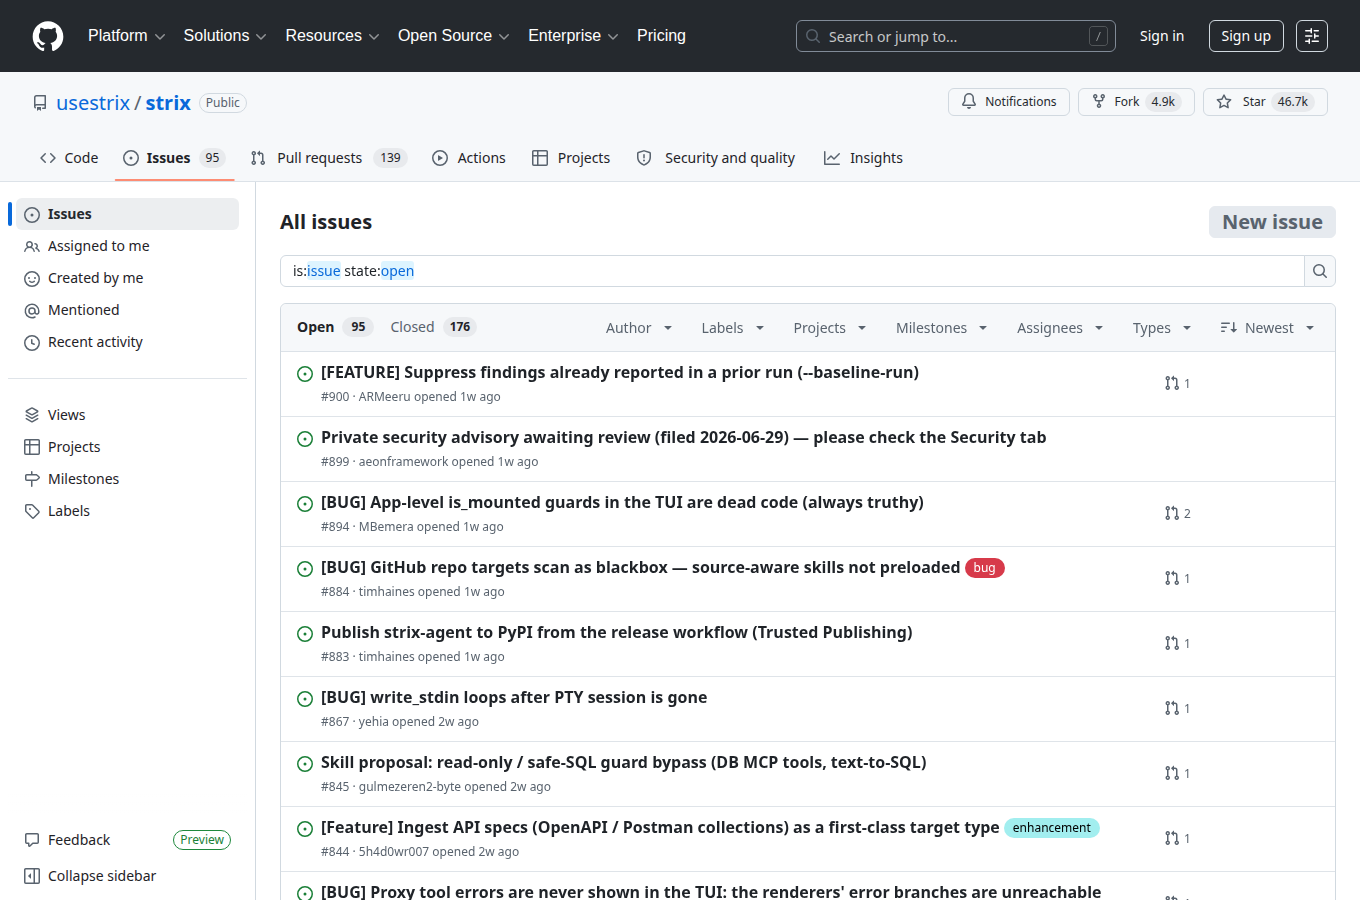
Task: Open the Milestones filter dropdown
Action: click(x=942, y=328)
